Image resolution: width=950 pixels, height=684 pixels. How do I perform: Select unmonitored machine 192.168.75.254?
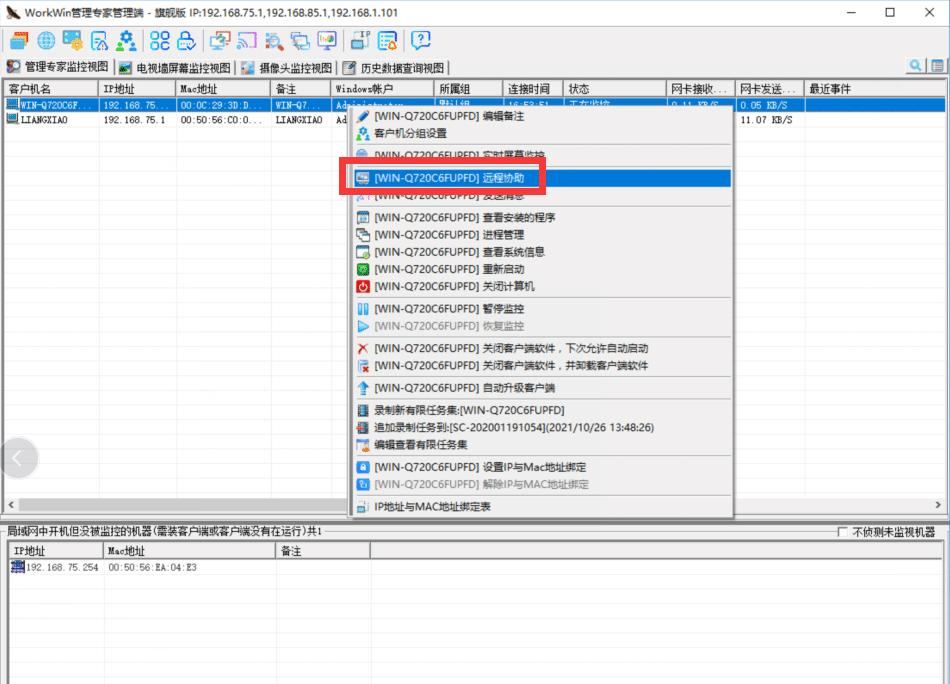click(x=62, y=568)
